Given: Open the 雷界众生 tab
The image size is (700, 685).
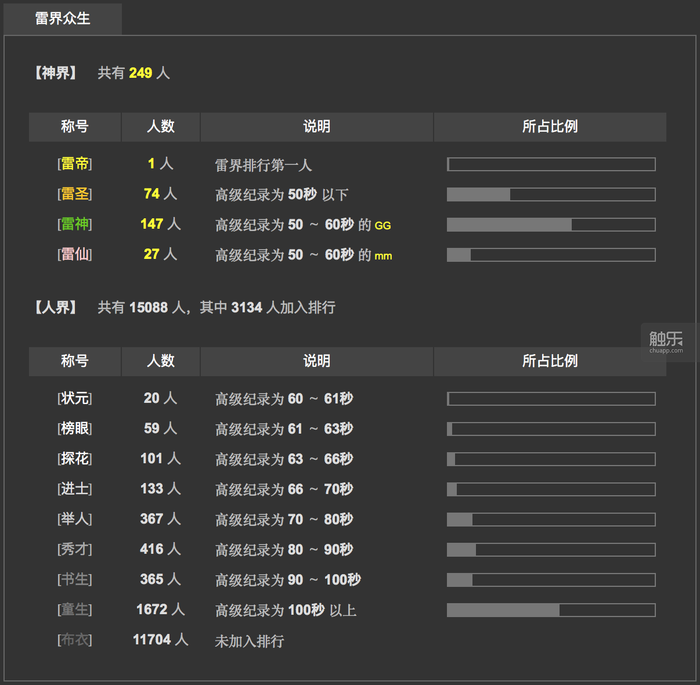Looking at the screenshot, I should coord(62,18).
